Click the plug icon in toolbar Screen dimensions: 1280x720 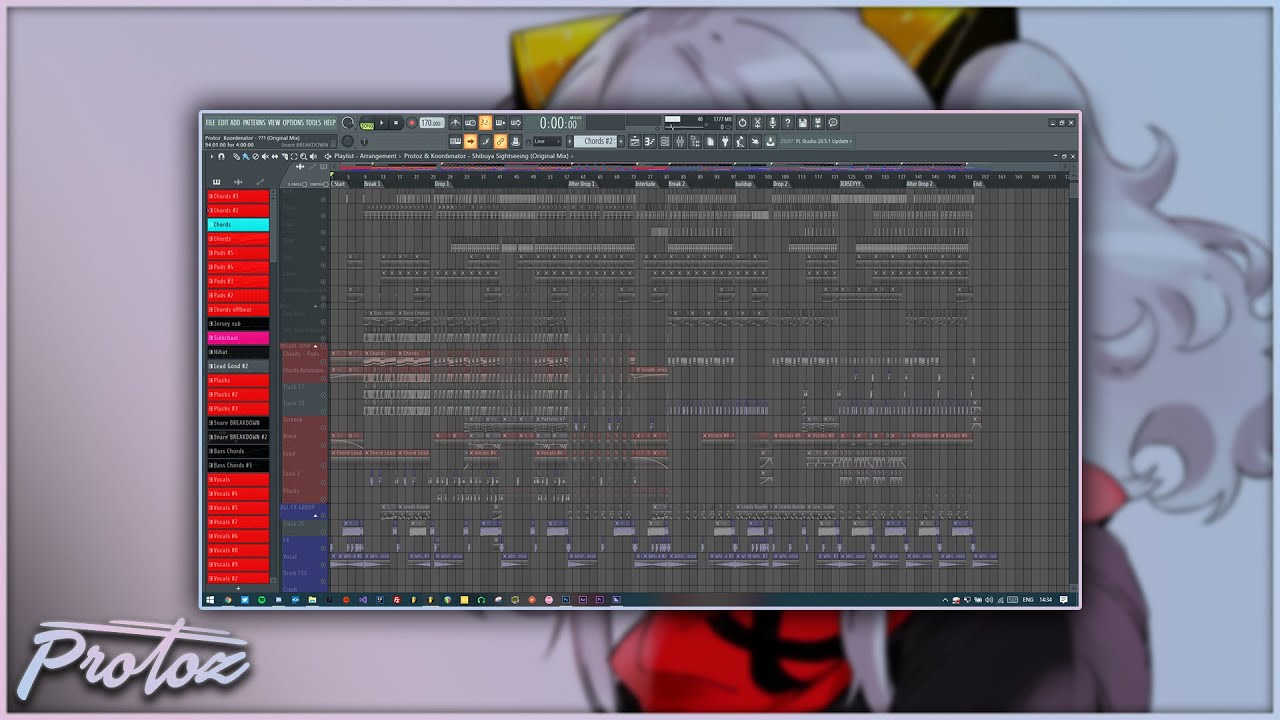click(725, 141)
